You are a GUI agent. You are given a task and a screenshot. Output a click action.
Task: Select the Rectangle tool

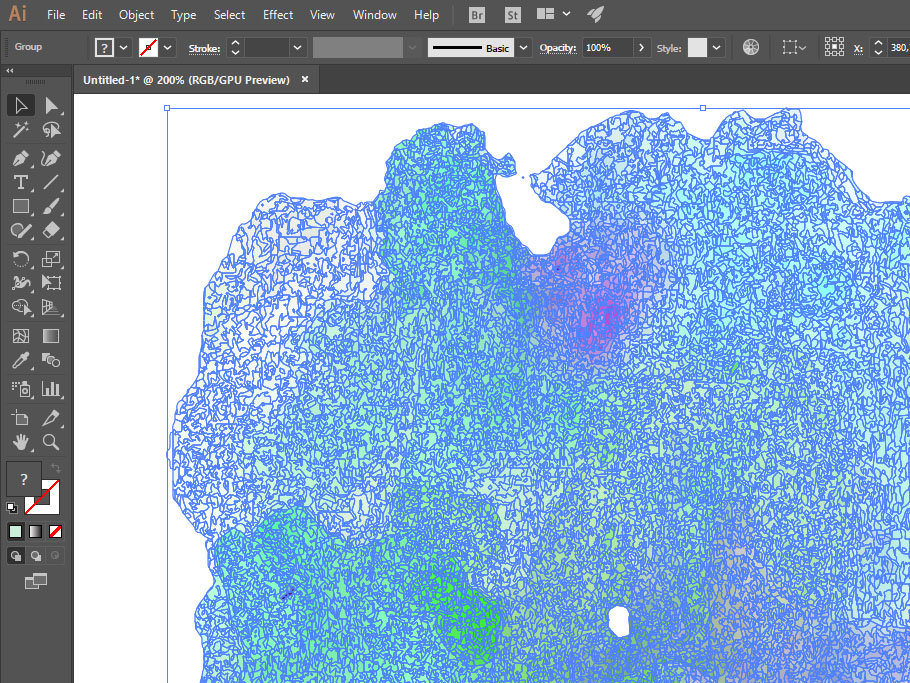click(x=20, y=206)
